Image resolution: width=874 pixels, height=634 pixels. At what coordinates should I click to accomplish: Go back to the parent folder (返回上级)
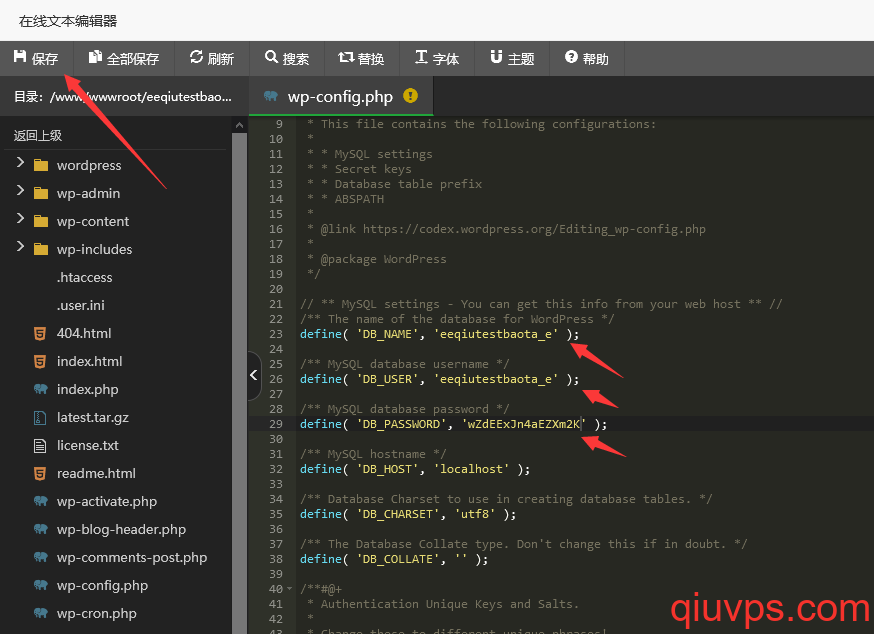point(38,135)
